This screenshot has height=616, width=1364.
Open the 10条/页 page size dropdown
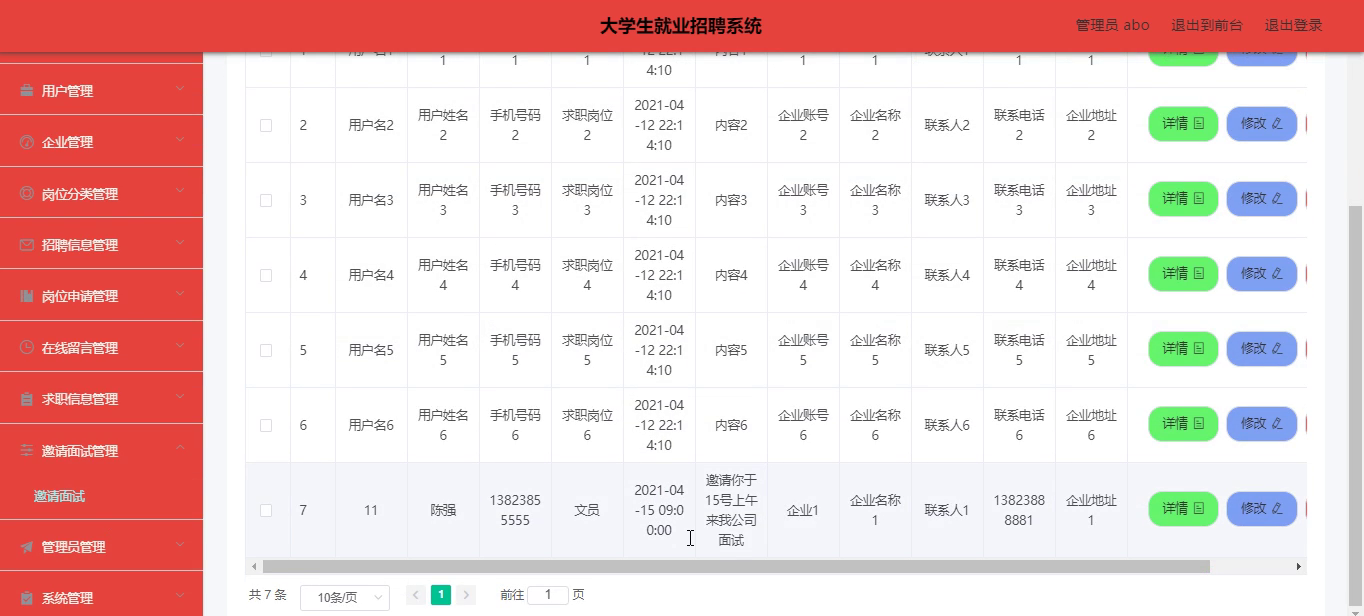click(x=345, y=597)
